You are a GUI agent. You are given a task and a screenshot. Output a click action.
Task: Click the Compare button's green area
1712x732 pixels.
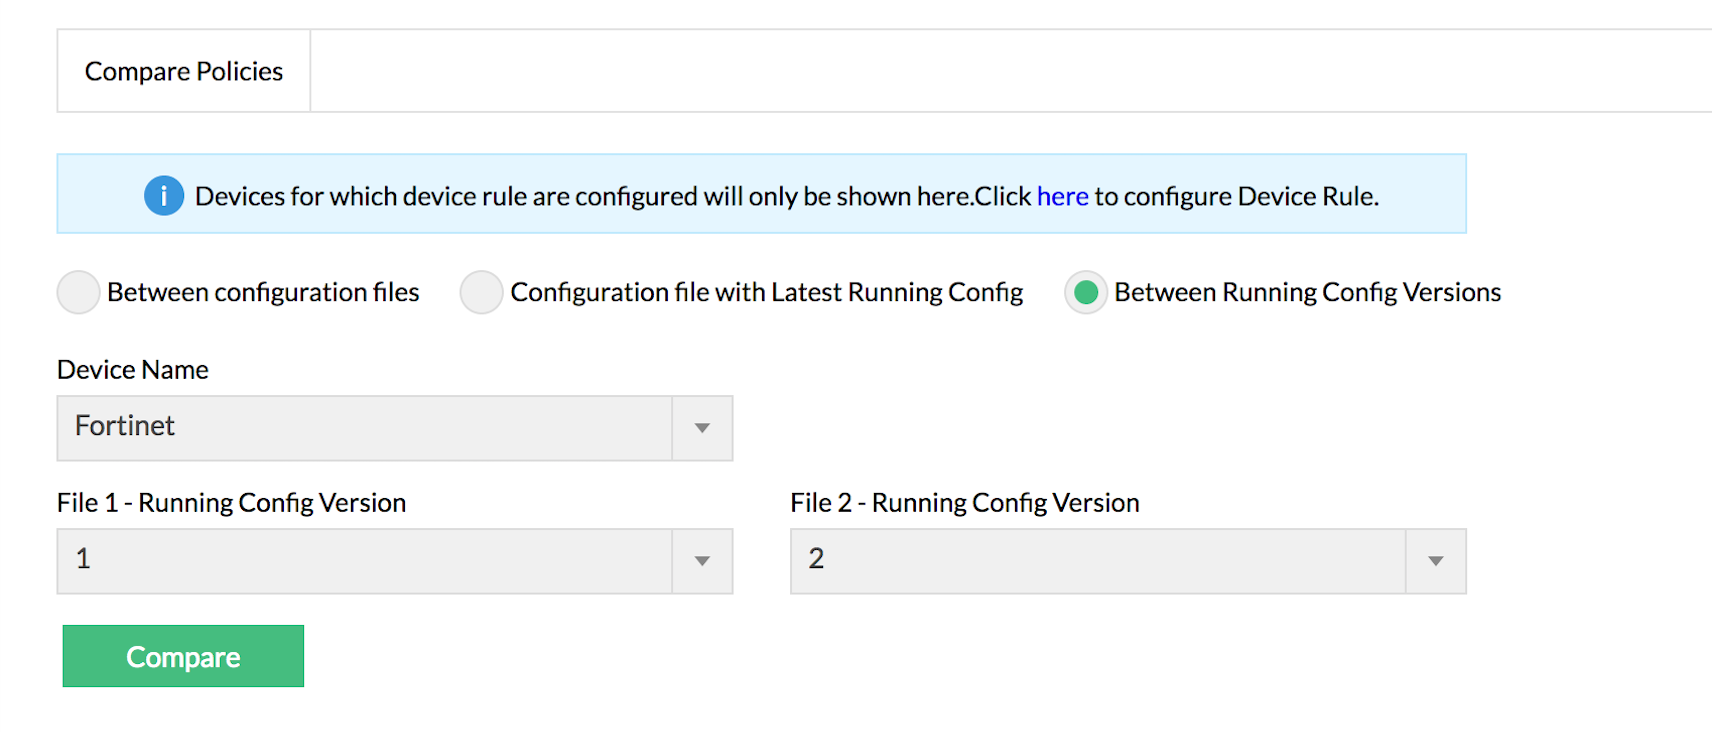pyautogui.click(x=182, y=656)
